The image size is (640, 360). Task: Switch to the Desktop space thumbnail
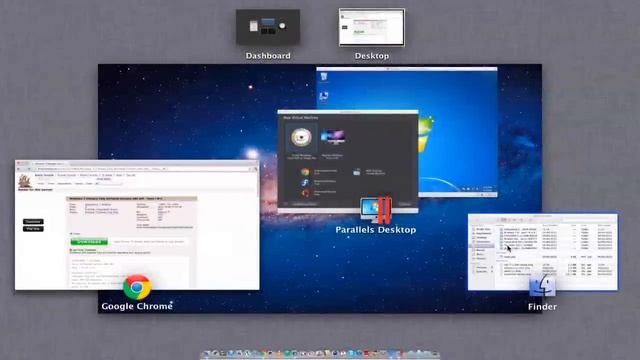371,27
